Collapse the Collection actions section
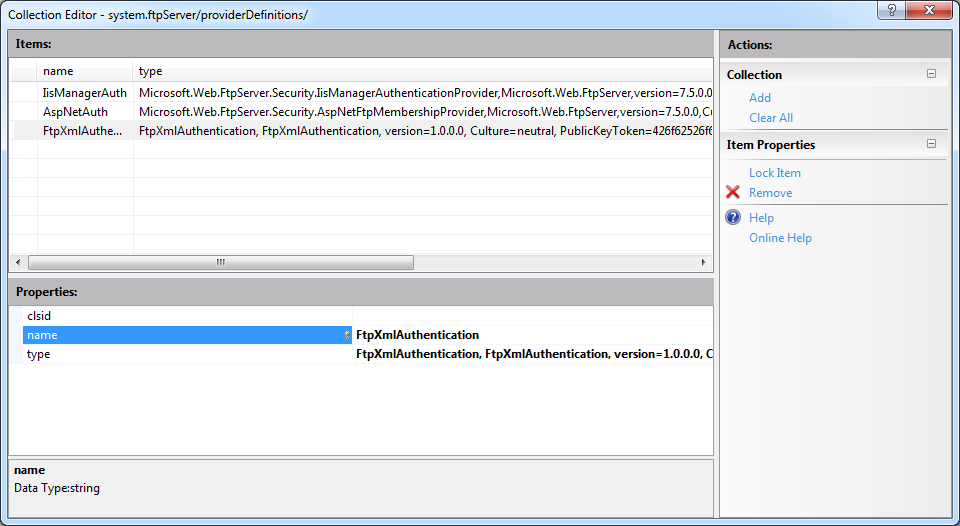The height and width of the screenshot is (526, 960). click(x=931, y=74)
